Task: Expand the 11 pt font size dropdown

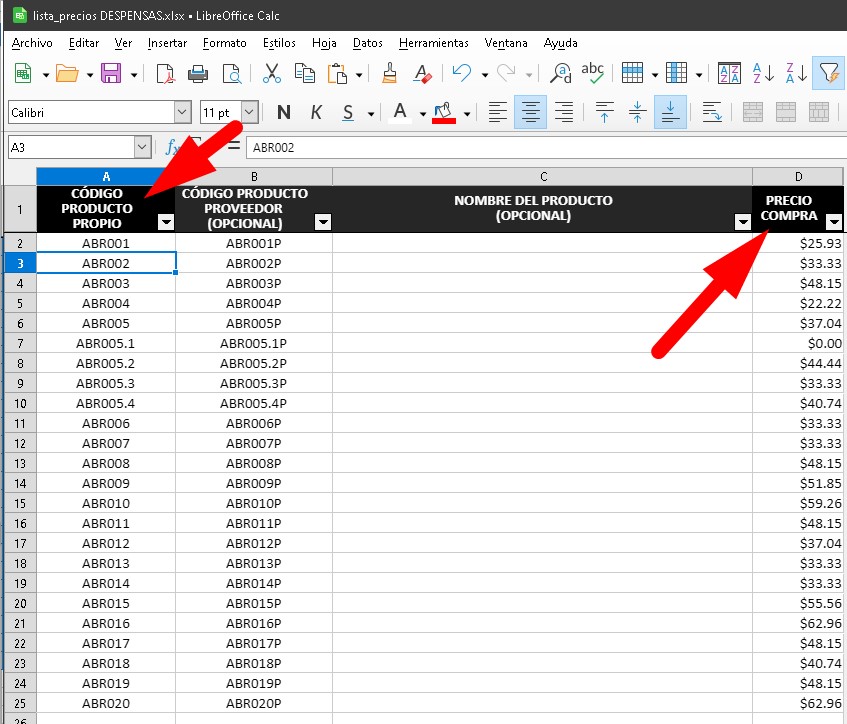Action: 249,112
